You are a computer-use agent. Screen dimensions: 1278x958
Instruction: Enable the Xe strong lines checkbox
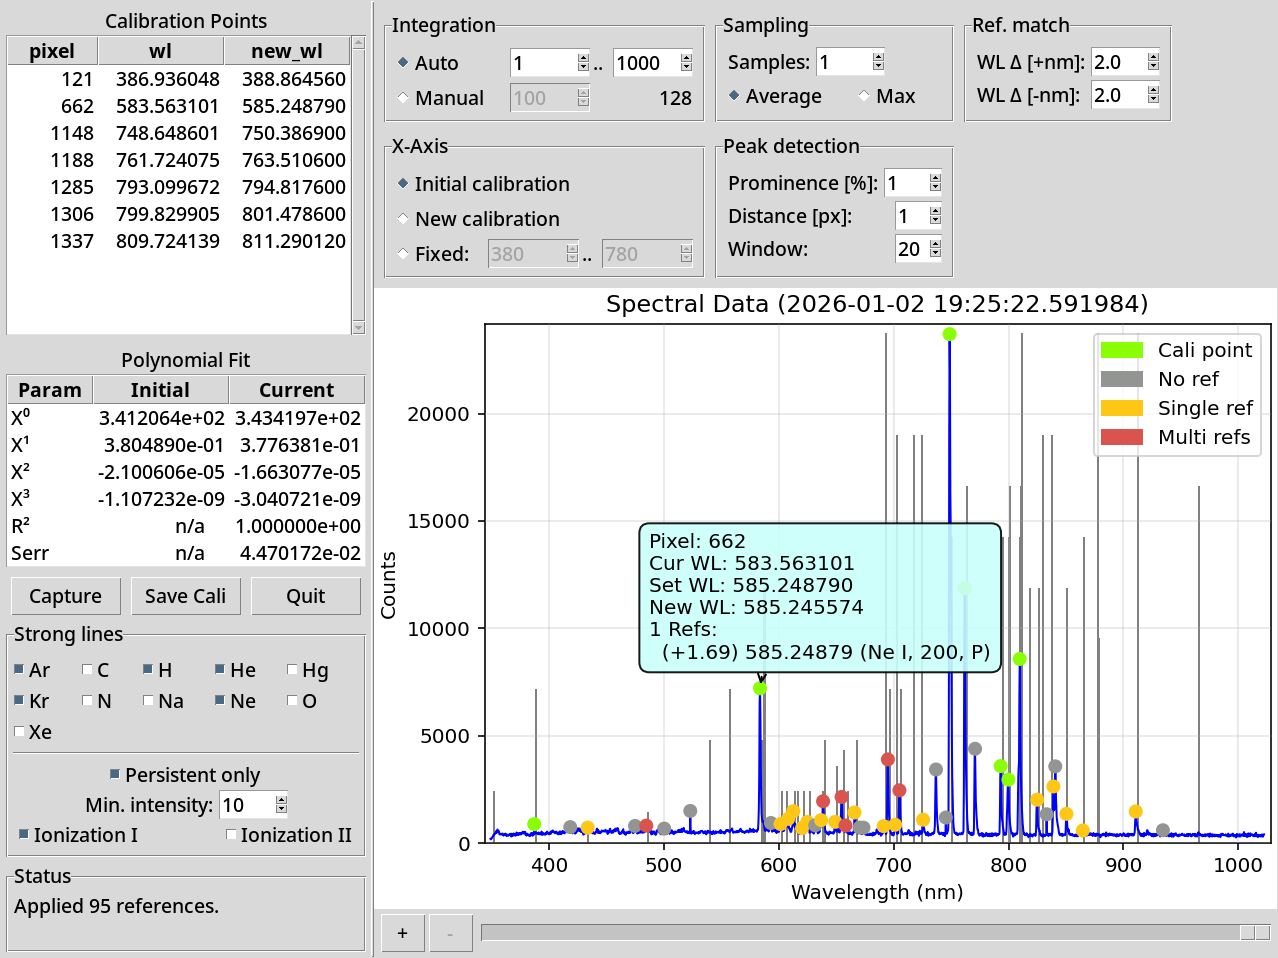click(20, 732)
